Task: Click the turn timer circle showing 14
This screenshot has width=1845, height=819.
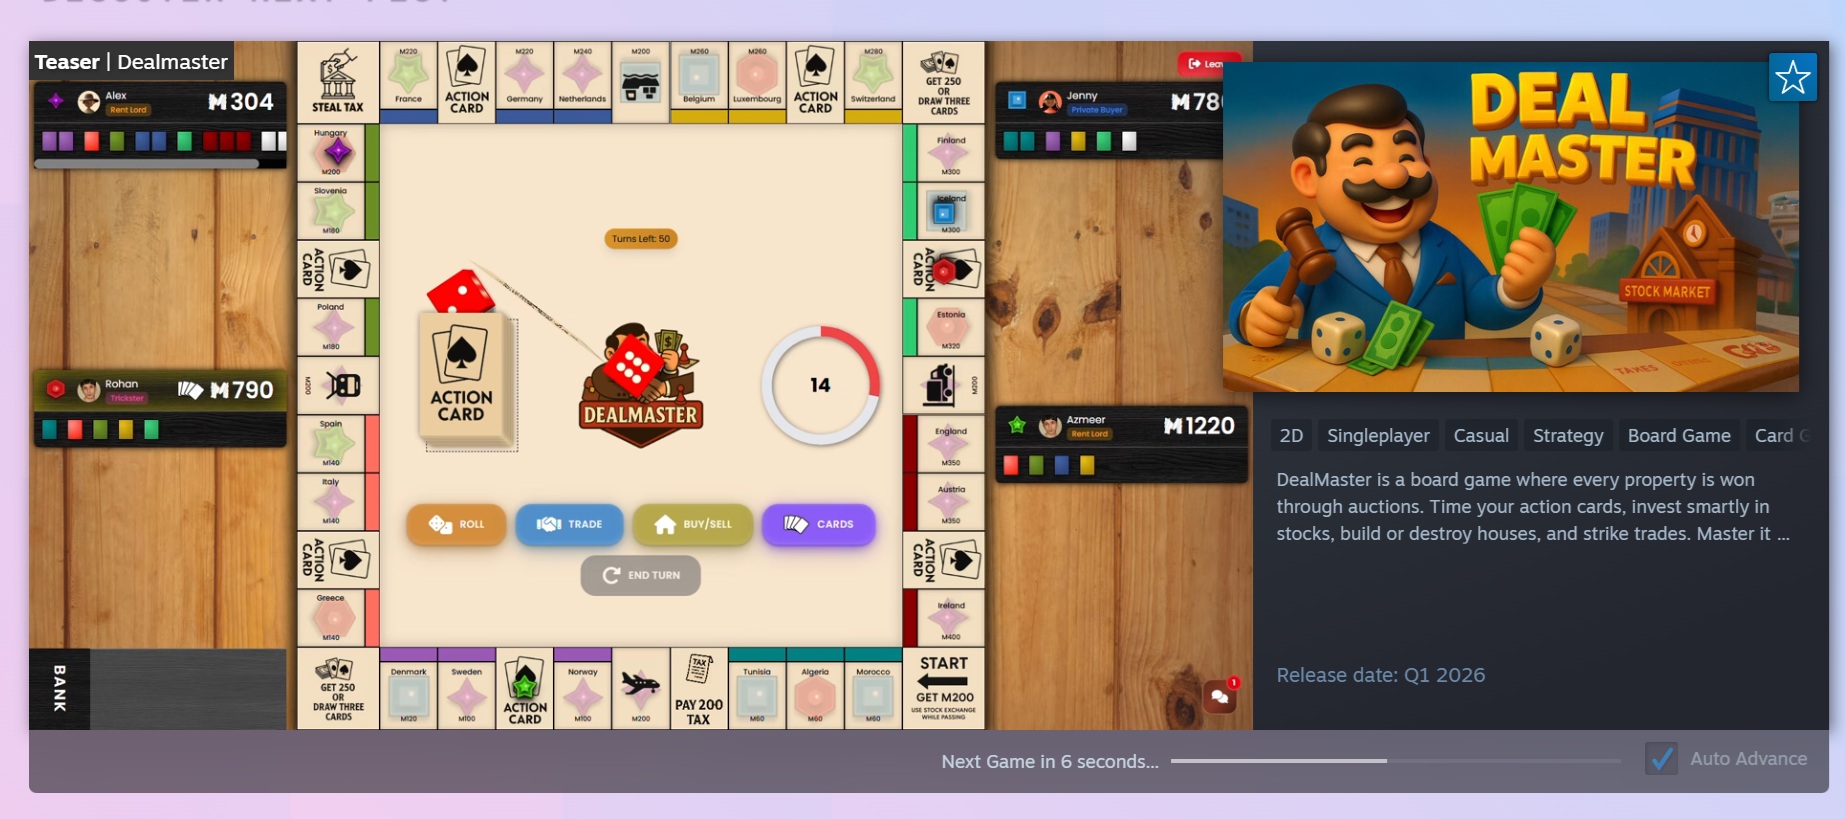Action: (x=820, y=385)
